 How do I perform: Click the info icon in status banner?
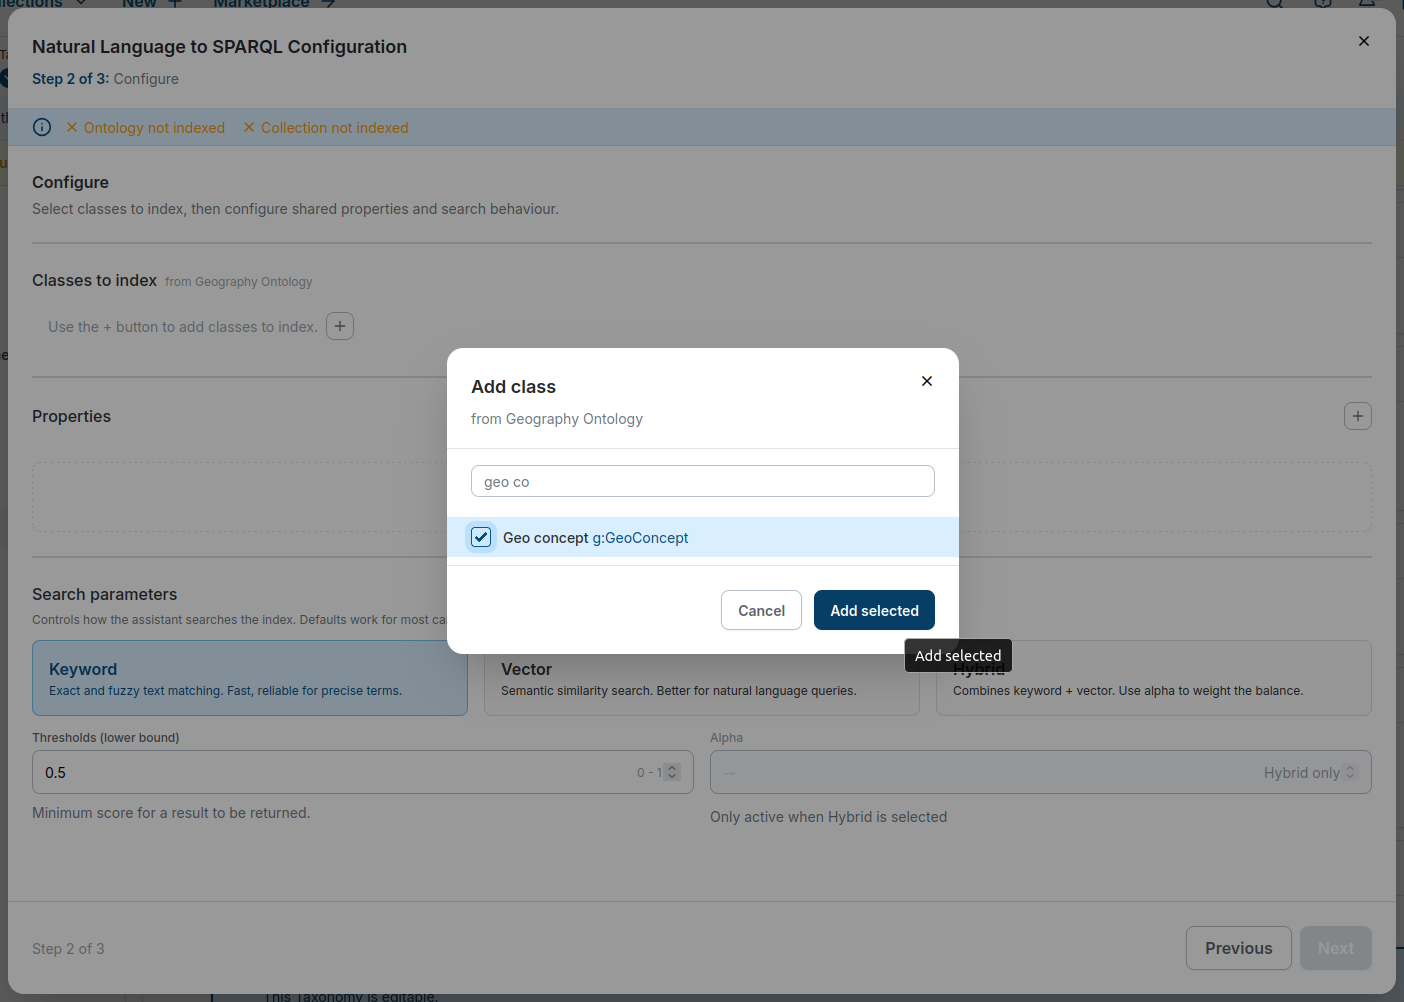42,127
